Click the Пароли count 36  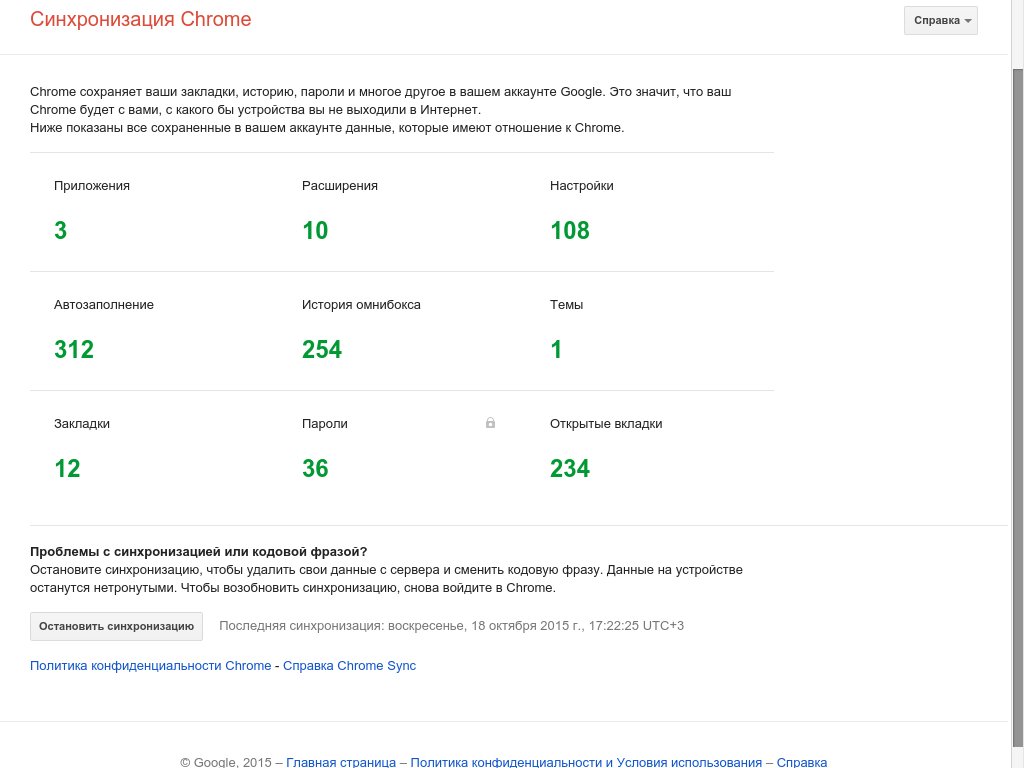coord(315,468)
